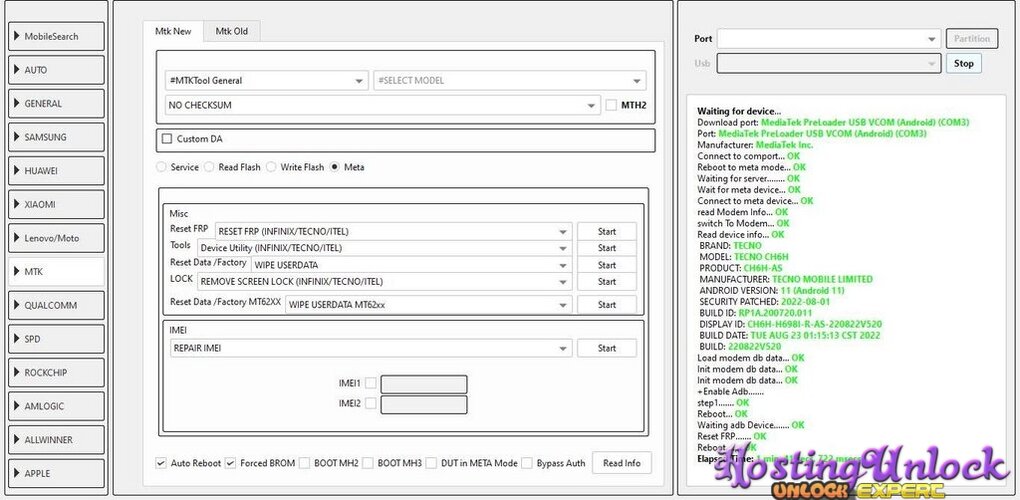1020x500 pixels.
Task: Start the REPAIR IMEI operation
Action: point(607,348)
